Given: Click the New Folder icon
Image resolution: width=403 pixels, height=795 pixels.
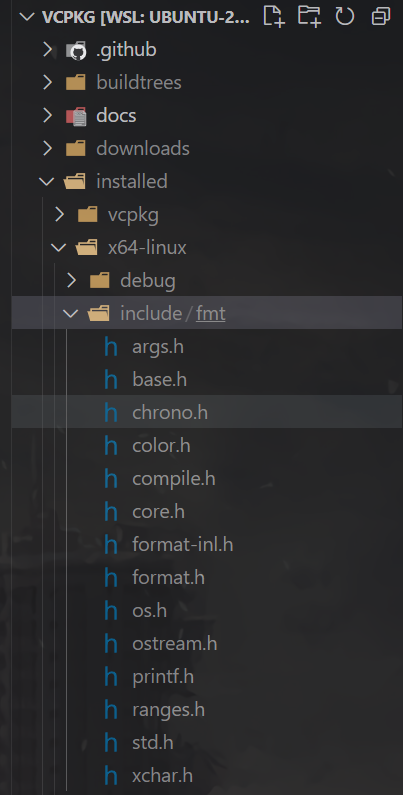Looking at the screenshot, I should (309, 16).
